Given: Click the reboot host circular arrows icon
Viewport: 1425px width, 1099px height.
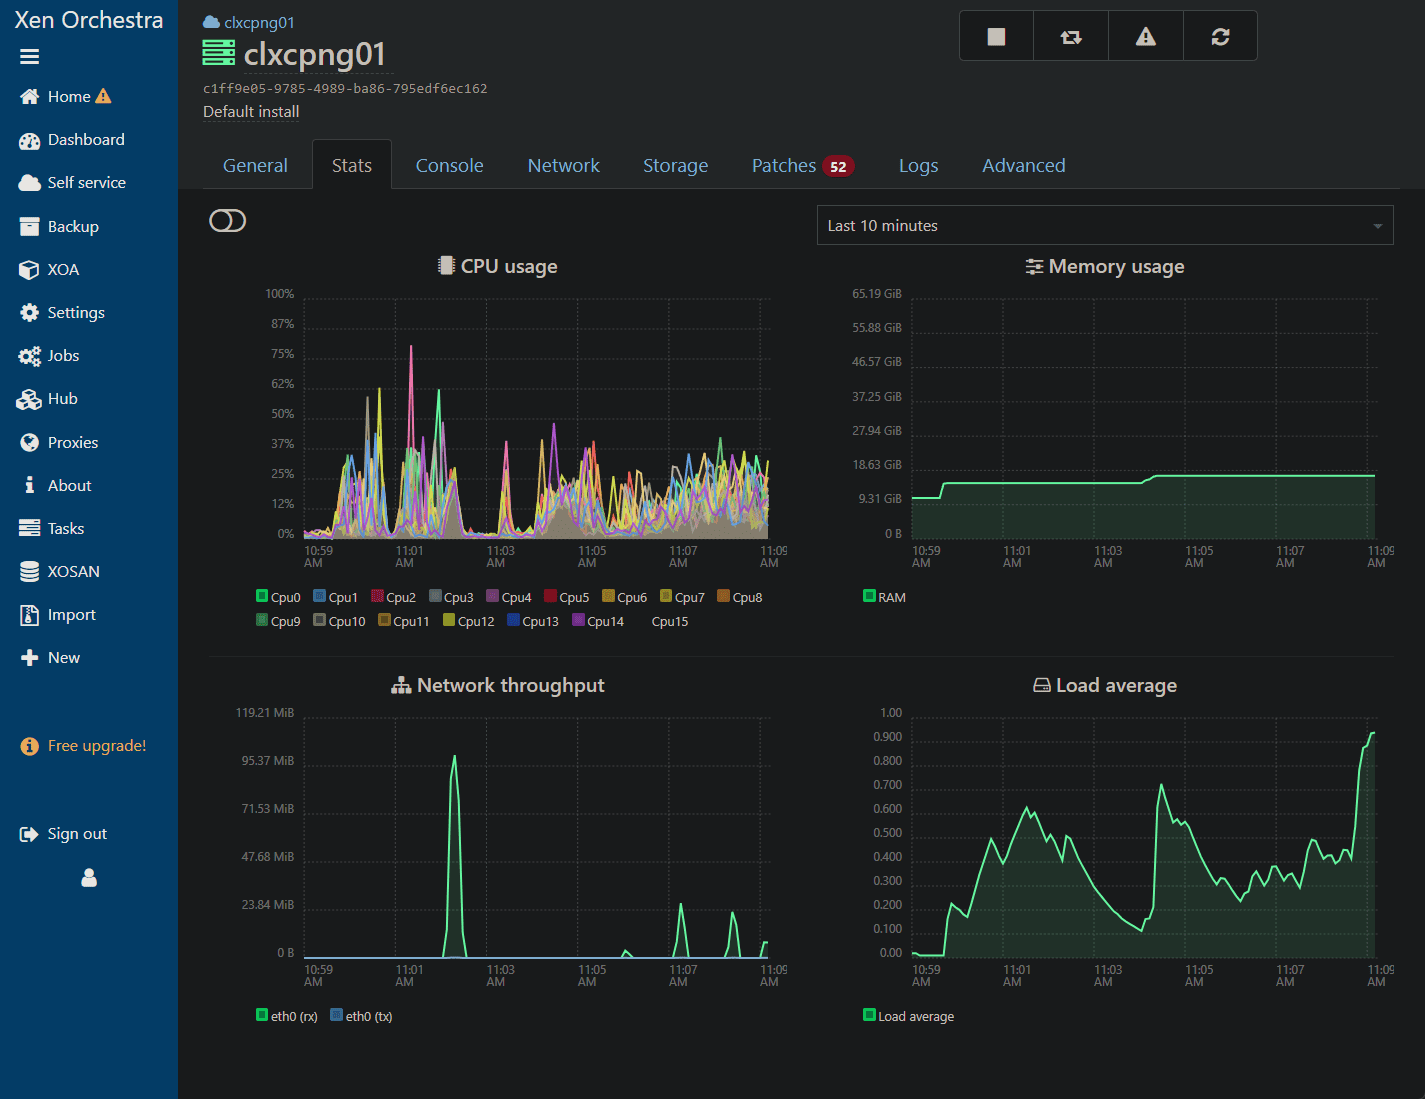Looking at the screenshot, I should 1220,37.
